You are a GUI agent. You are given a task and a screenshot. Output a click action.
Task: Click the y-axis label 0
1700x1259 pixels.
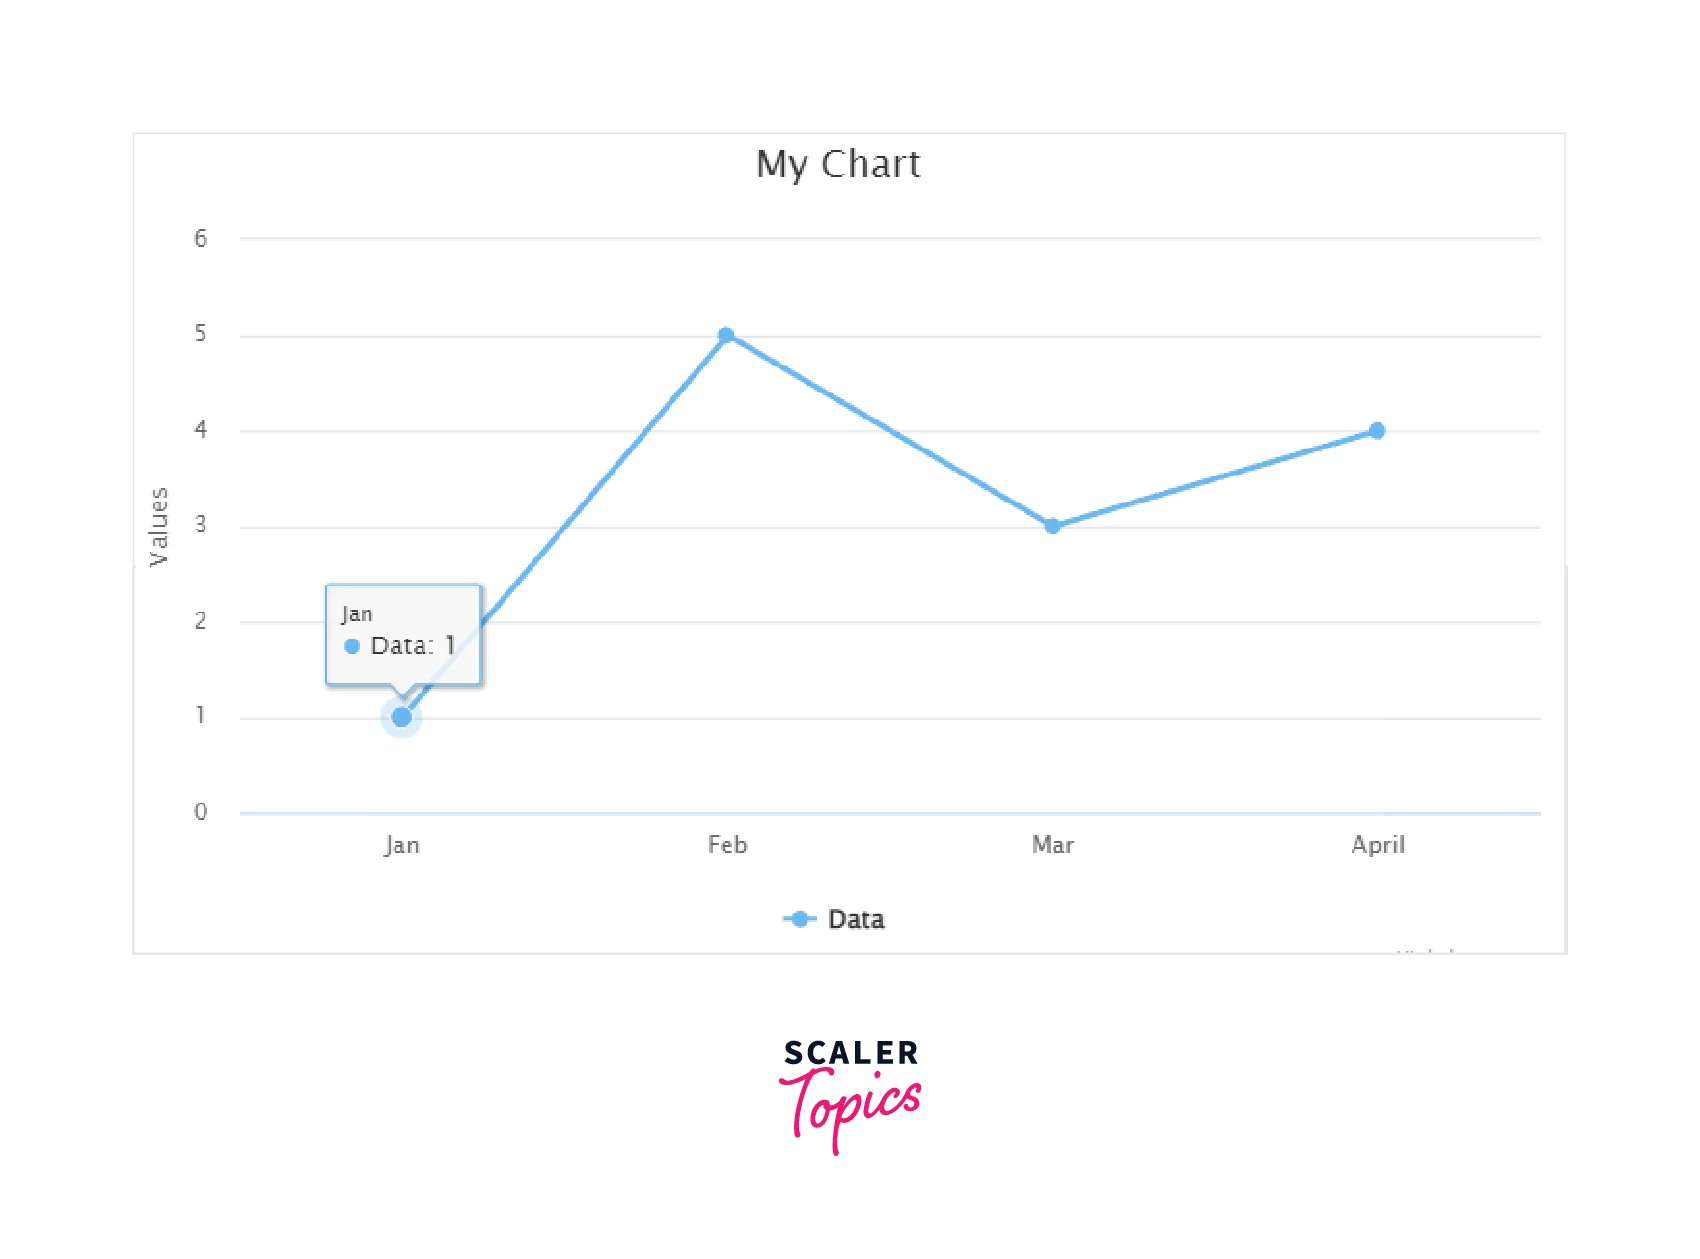(x=201, y=812)
